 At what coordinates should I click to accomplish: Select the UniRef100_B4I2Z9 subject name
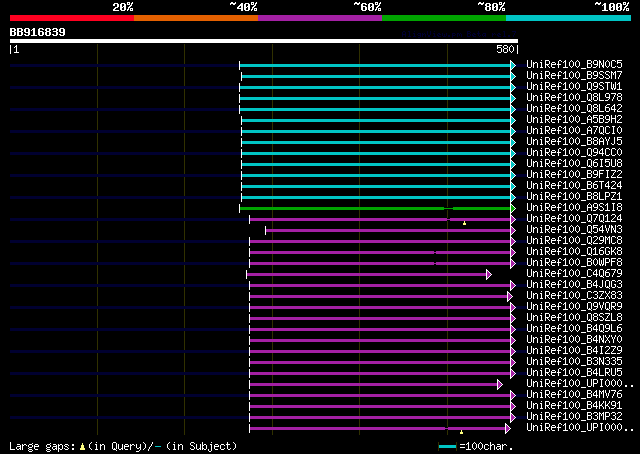(574, 351)
